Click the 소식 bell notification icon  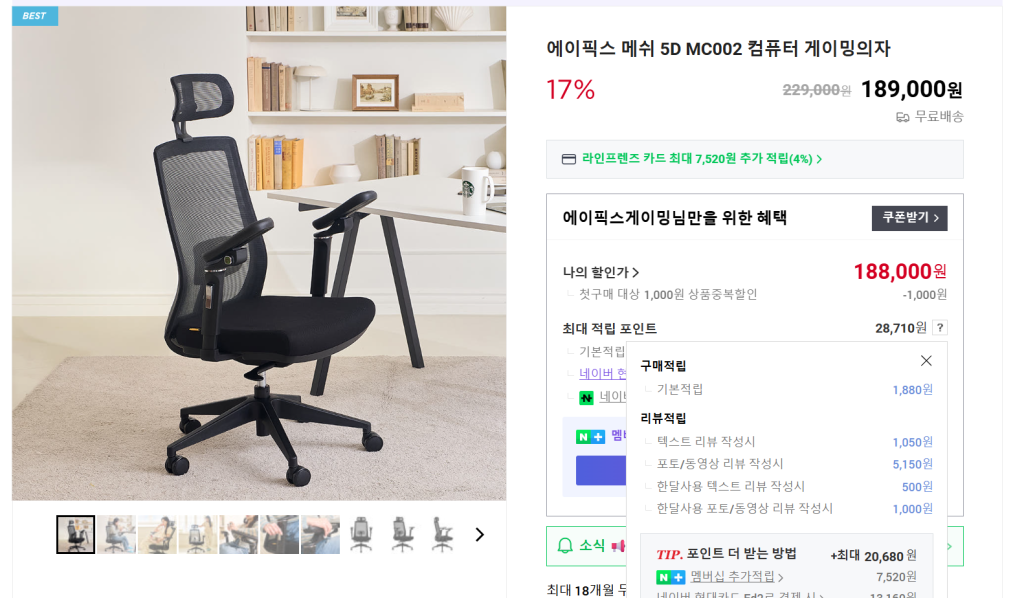tap(565, 545)
